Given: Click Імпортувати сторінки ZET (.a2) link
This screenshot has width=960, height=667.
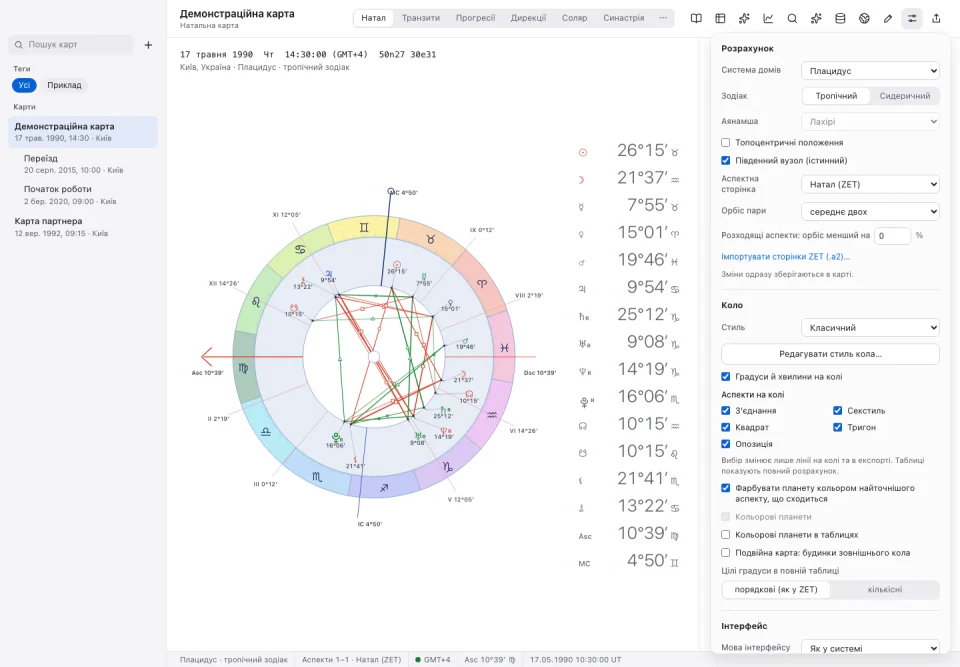Looking at the screenshot, I should pyautogui.click(x=786, y=257).
